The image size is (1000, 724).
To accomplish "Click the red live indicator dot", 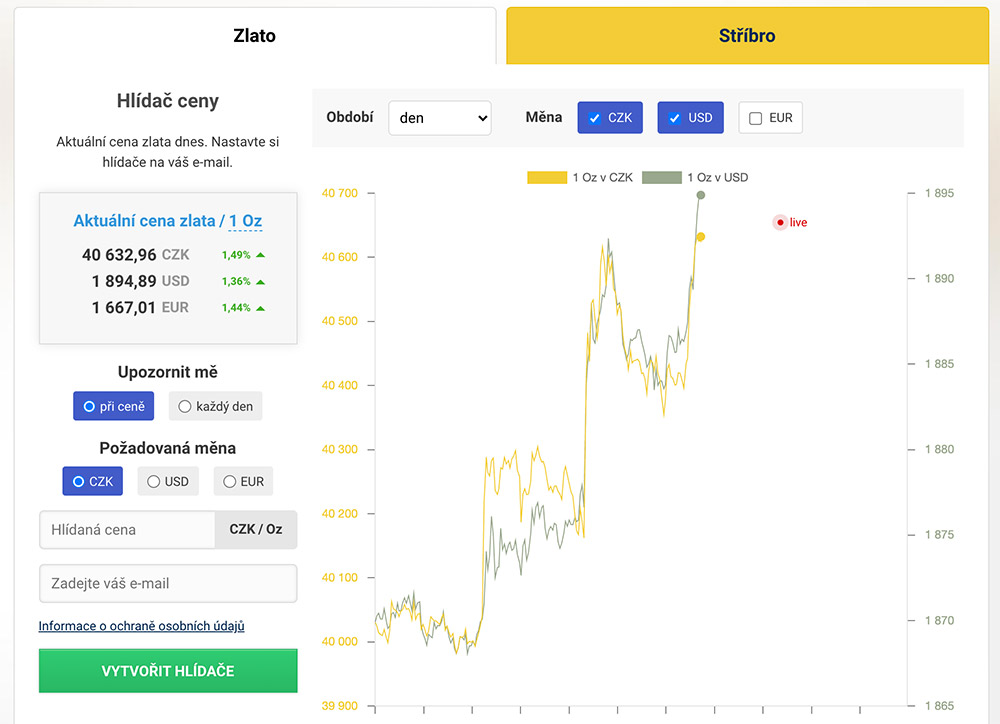I will click(780, 223).
